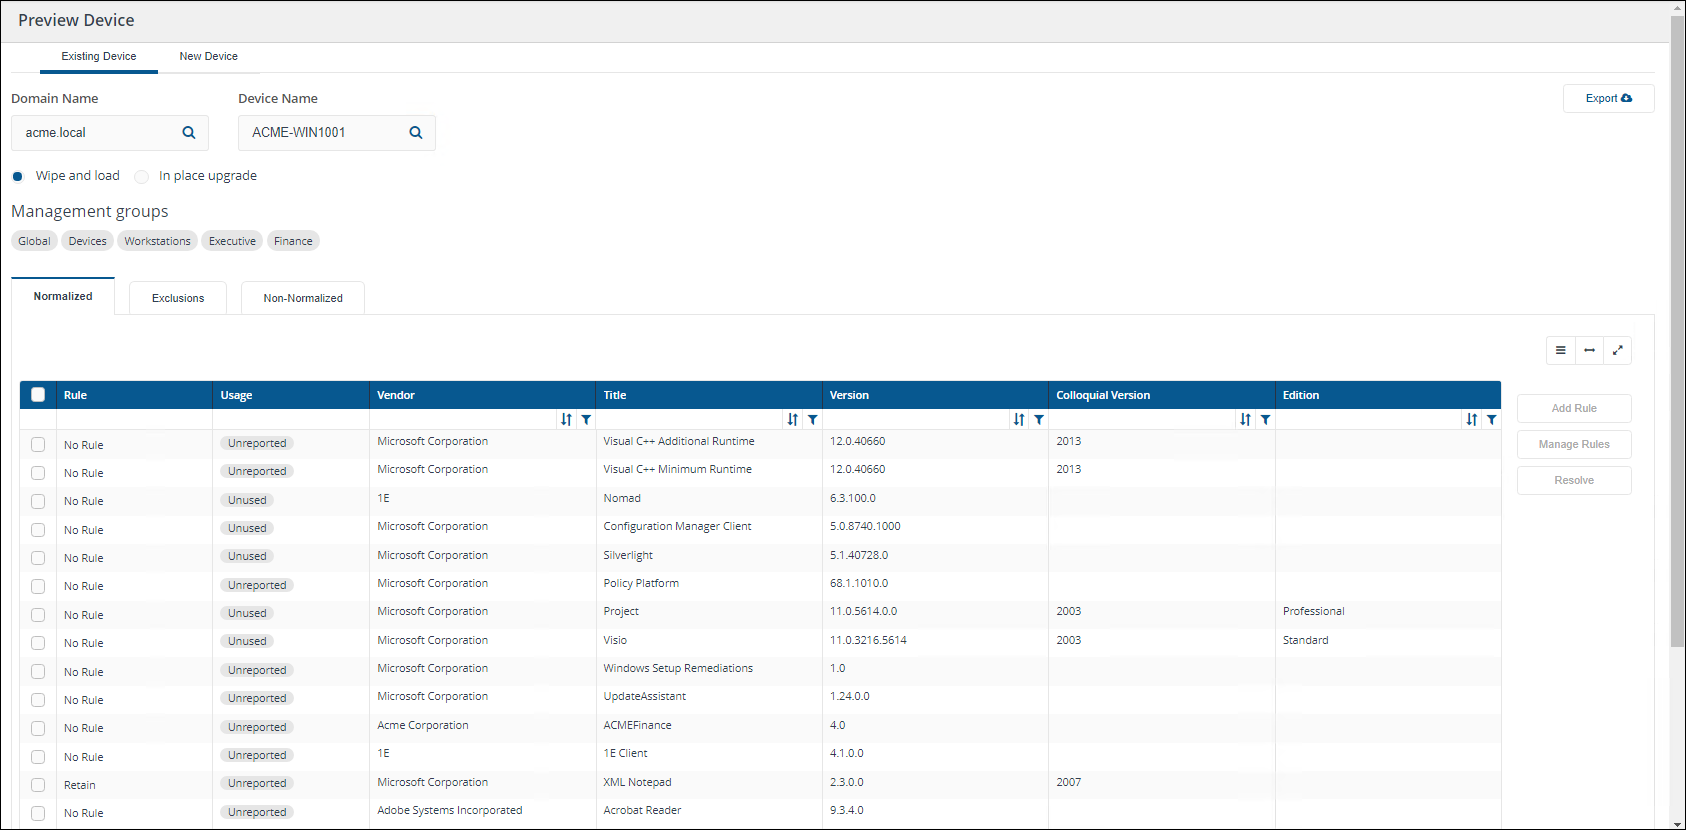Sort the table by Version column
The width and height of the screenshot is (1686, 830).
1018,420
